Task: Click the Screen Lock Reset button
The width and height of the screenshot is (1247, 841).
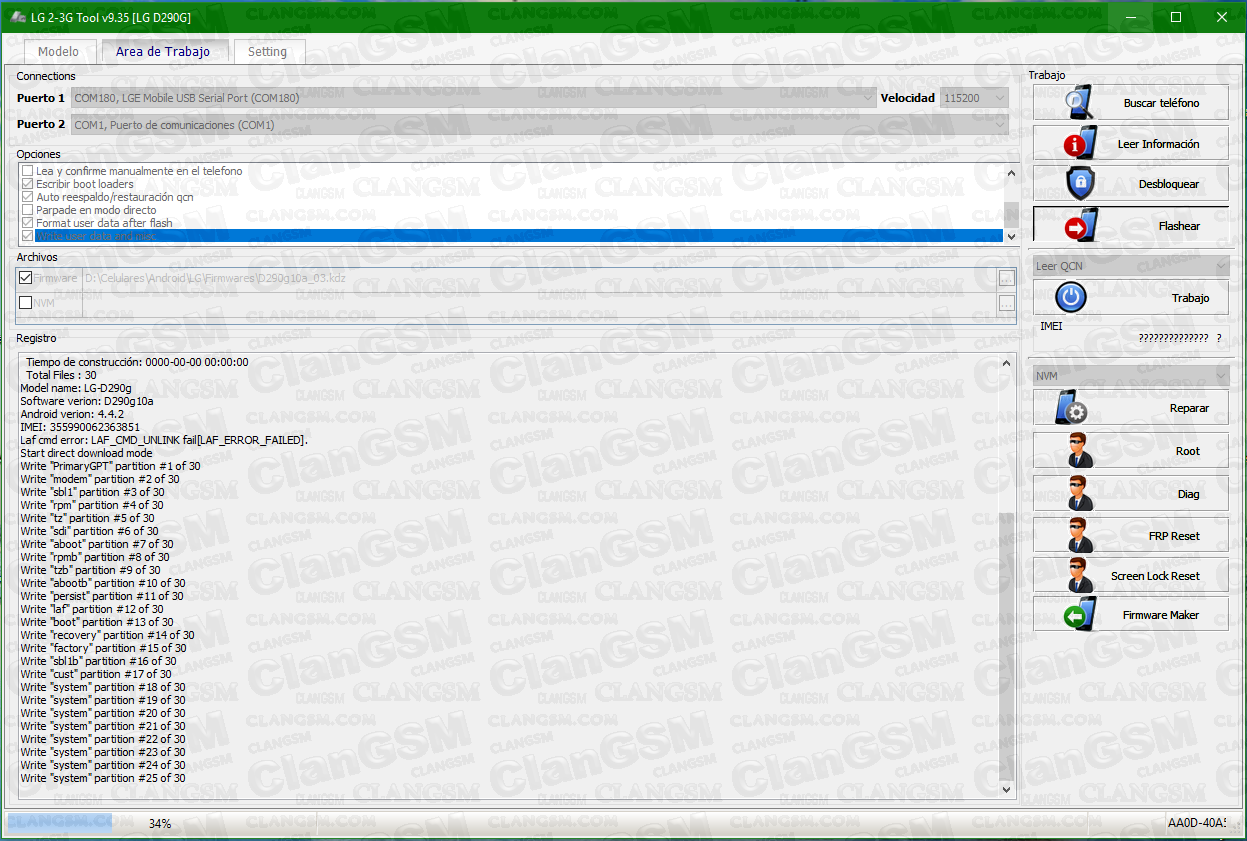Action: tap(1130, 576)
